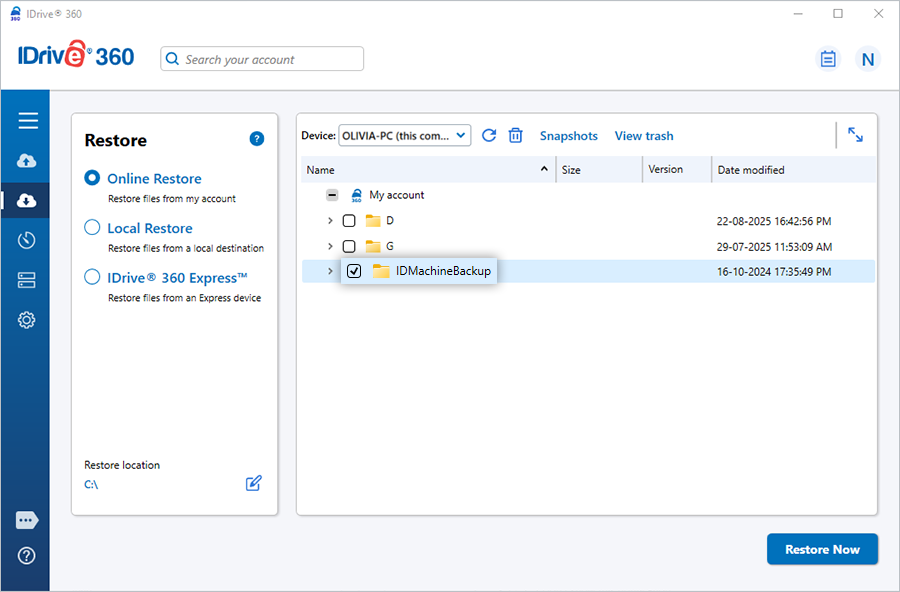Open the hamburger menu in sidebar
Image resolution: width=900 pixels, height=592 pixels.
pos(27,121)
